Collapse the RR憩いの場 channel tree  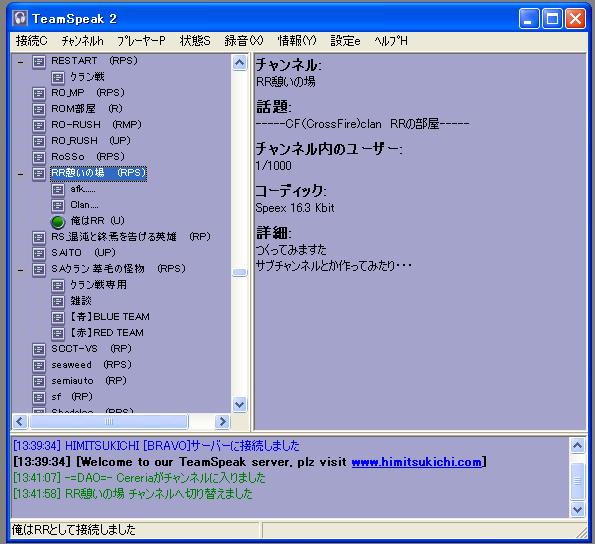[20, 174]
